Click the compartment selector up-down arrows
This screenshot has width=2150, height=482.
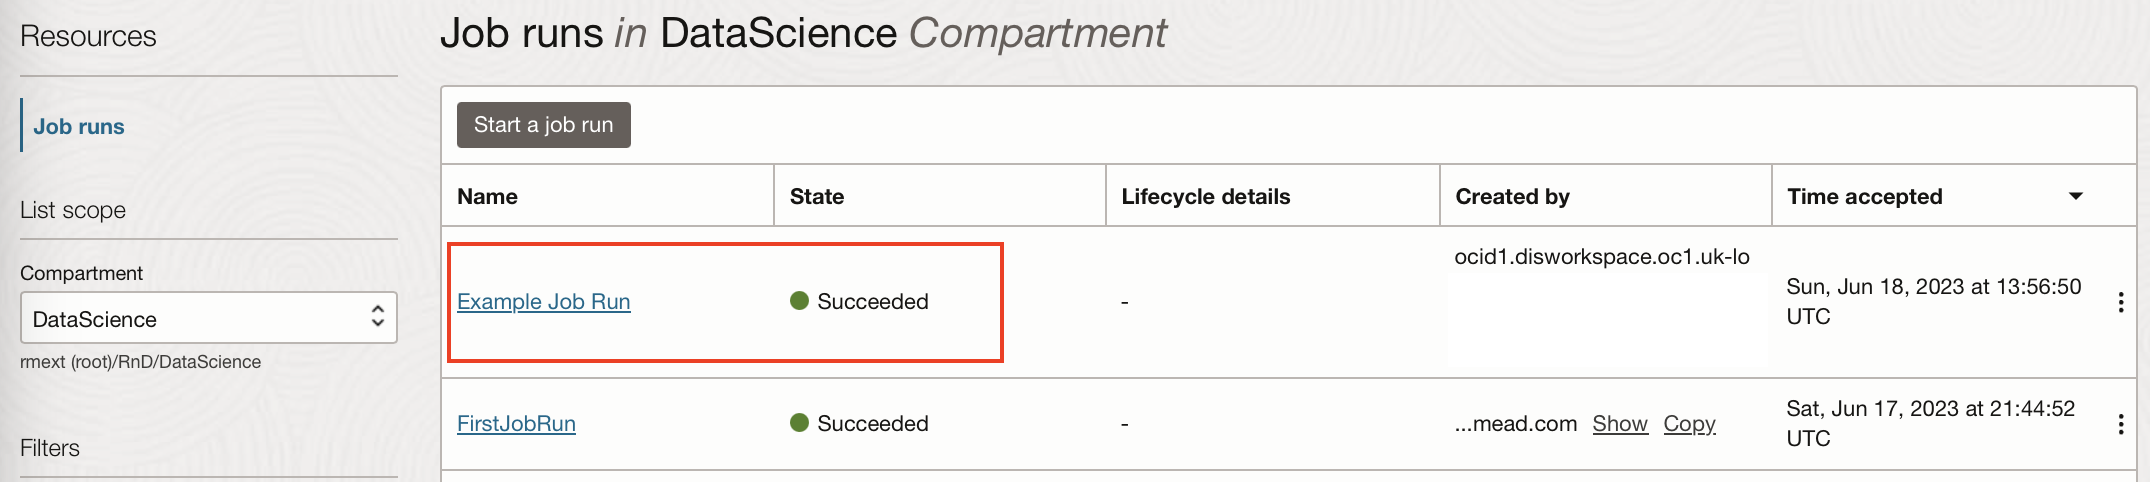pyautogui.click(x=378, y=316)
